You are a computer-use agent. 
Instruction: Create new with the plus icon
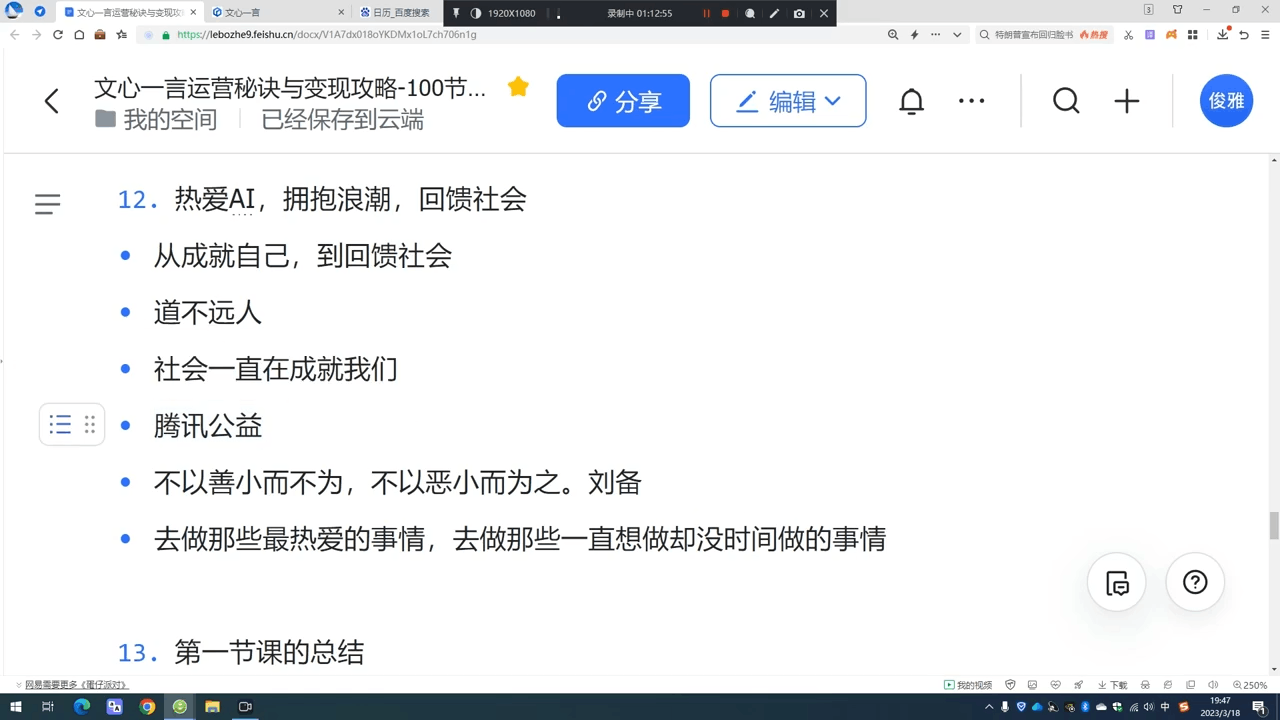(1127, 101)
